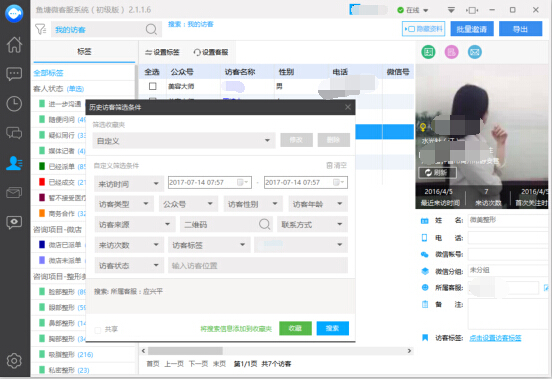Click the 输入访客位置 input field
The width and height of the screenshot is (552, 379).
pos(258,265)
